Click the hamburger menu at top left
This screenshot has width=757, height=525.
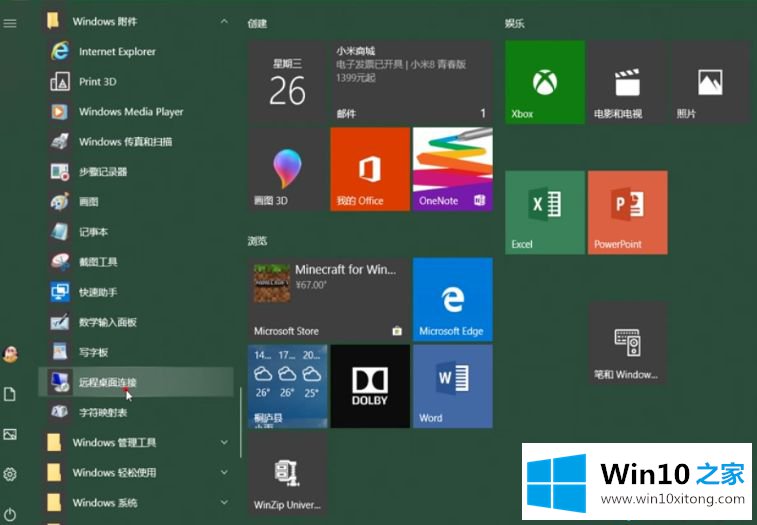tap(10, 23)
